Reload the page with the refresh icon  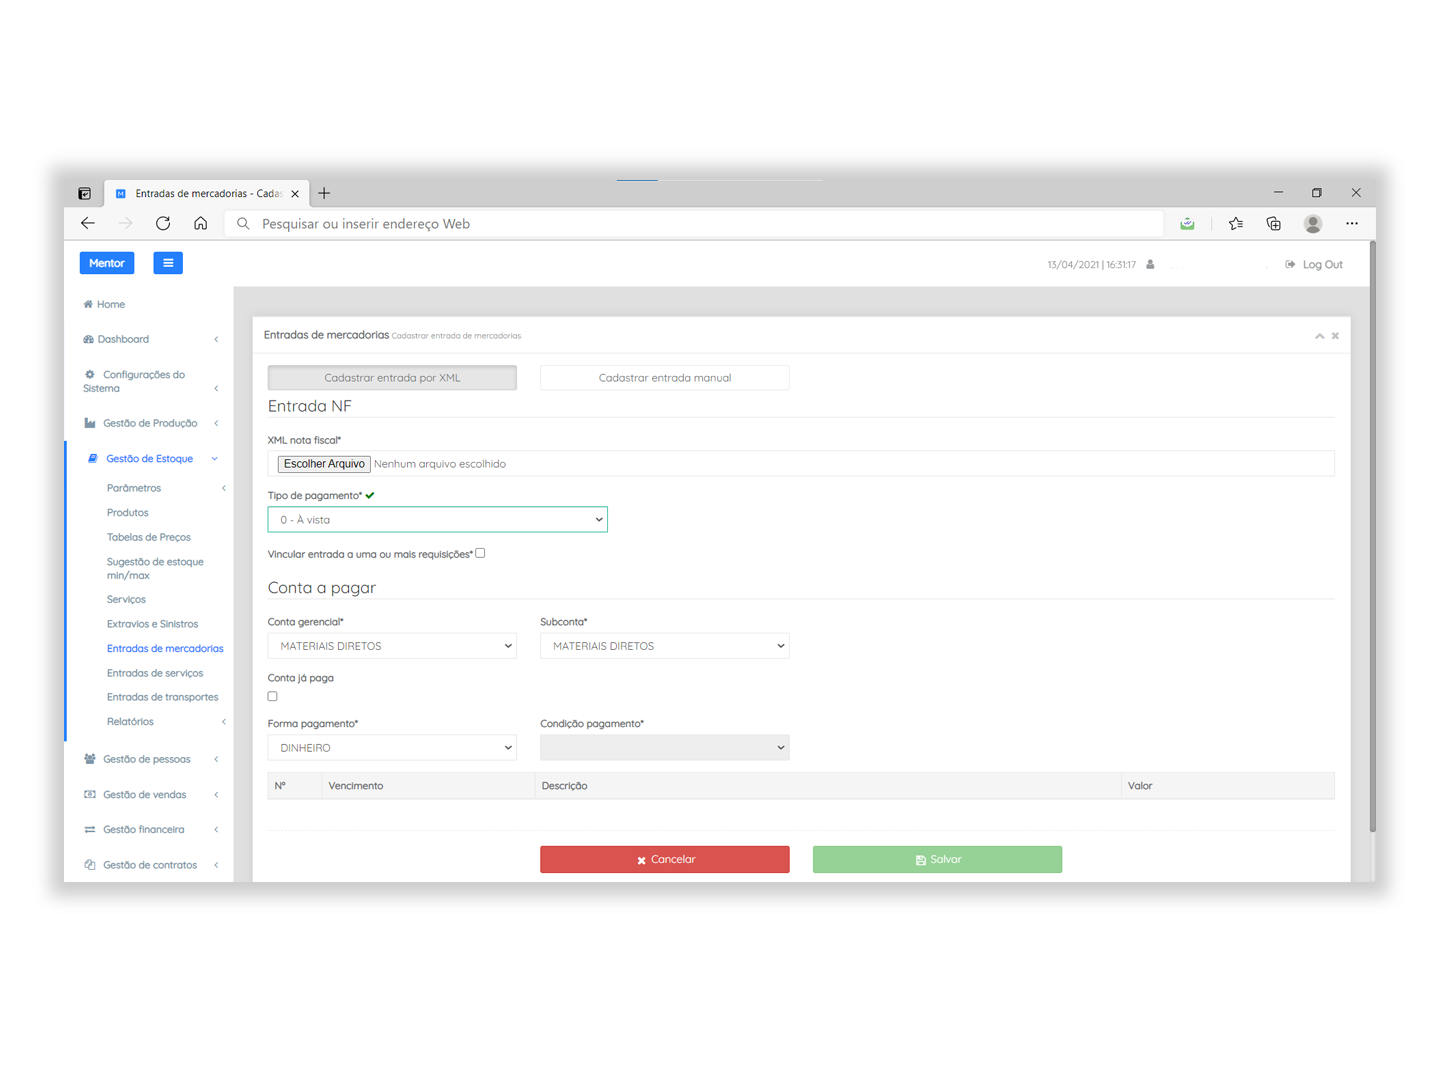[x=163, y=224]
